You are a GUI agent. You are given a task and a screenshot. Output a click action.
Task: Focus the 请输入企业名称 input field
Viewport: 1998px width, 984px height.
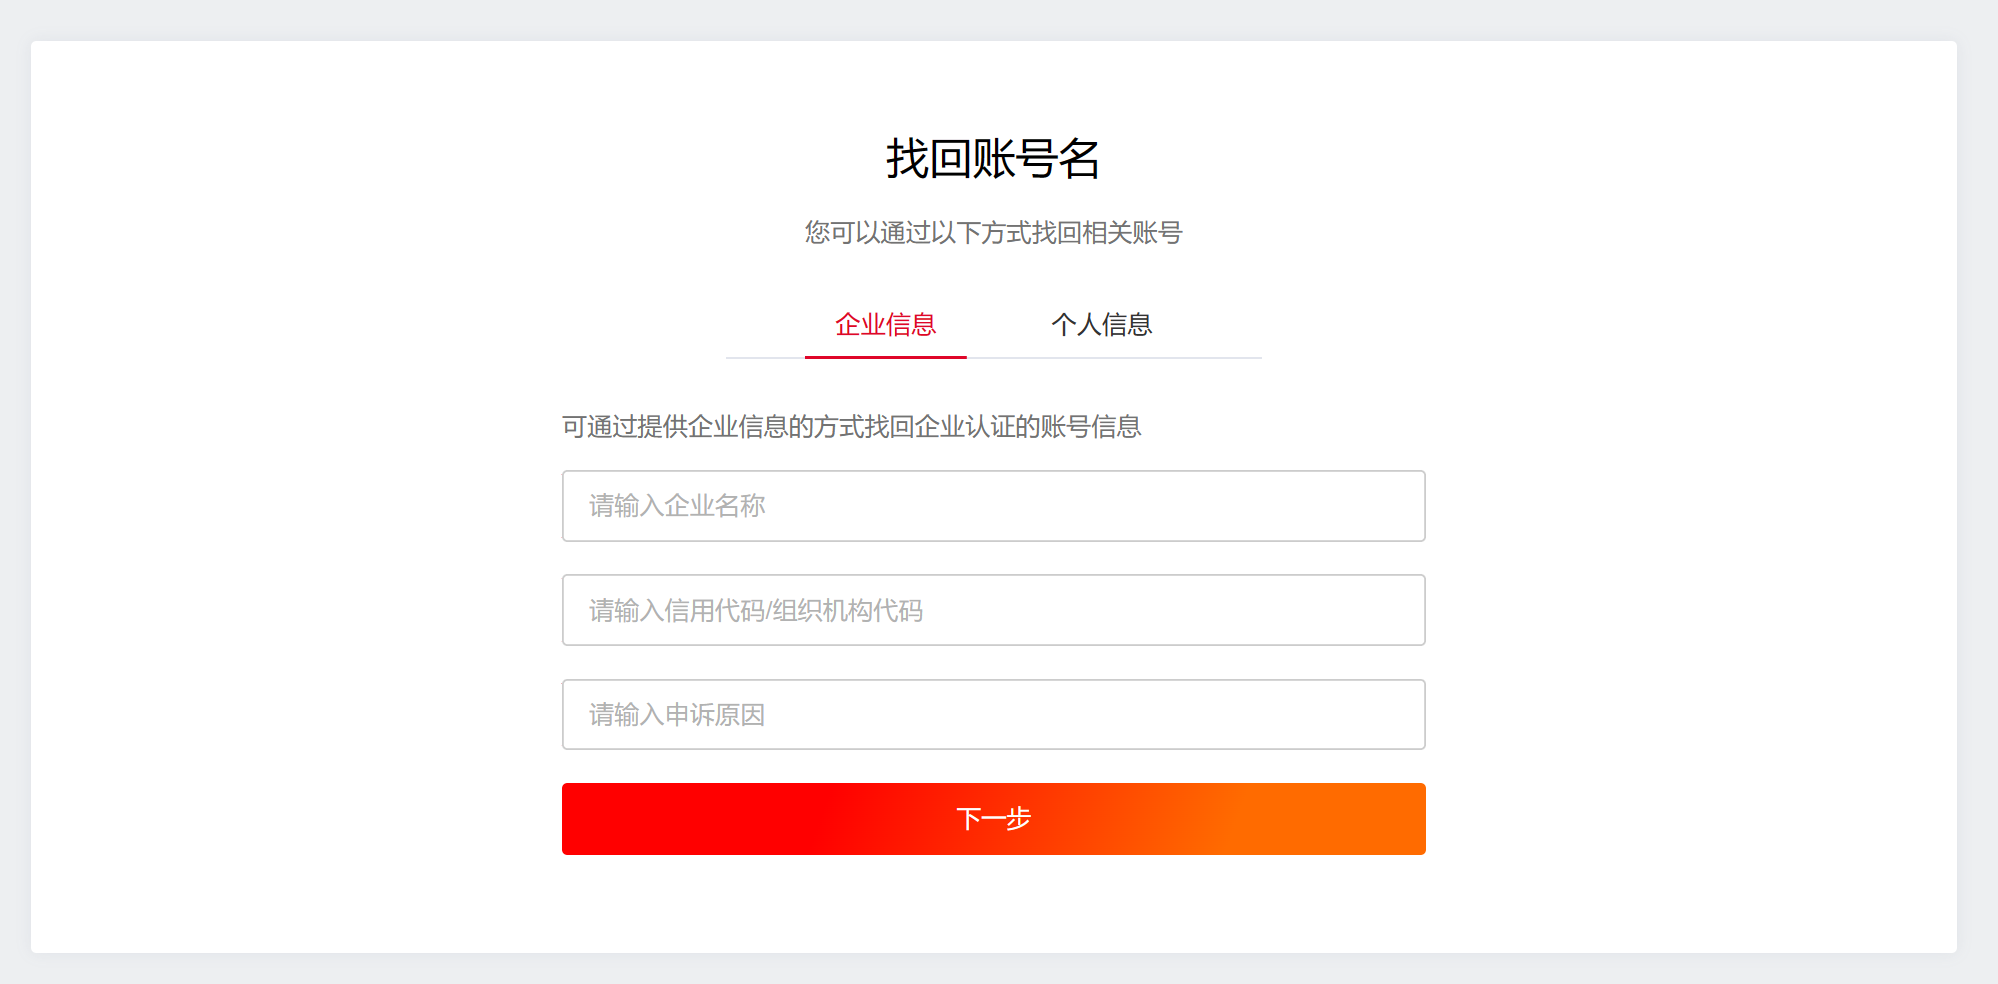coord(993,506)
